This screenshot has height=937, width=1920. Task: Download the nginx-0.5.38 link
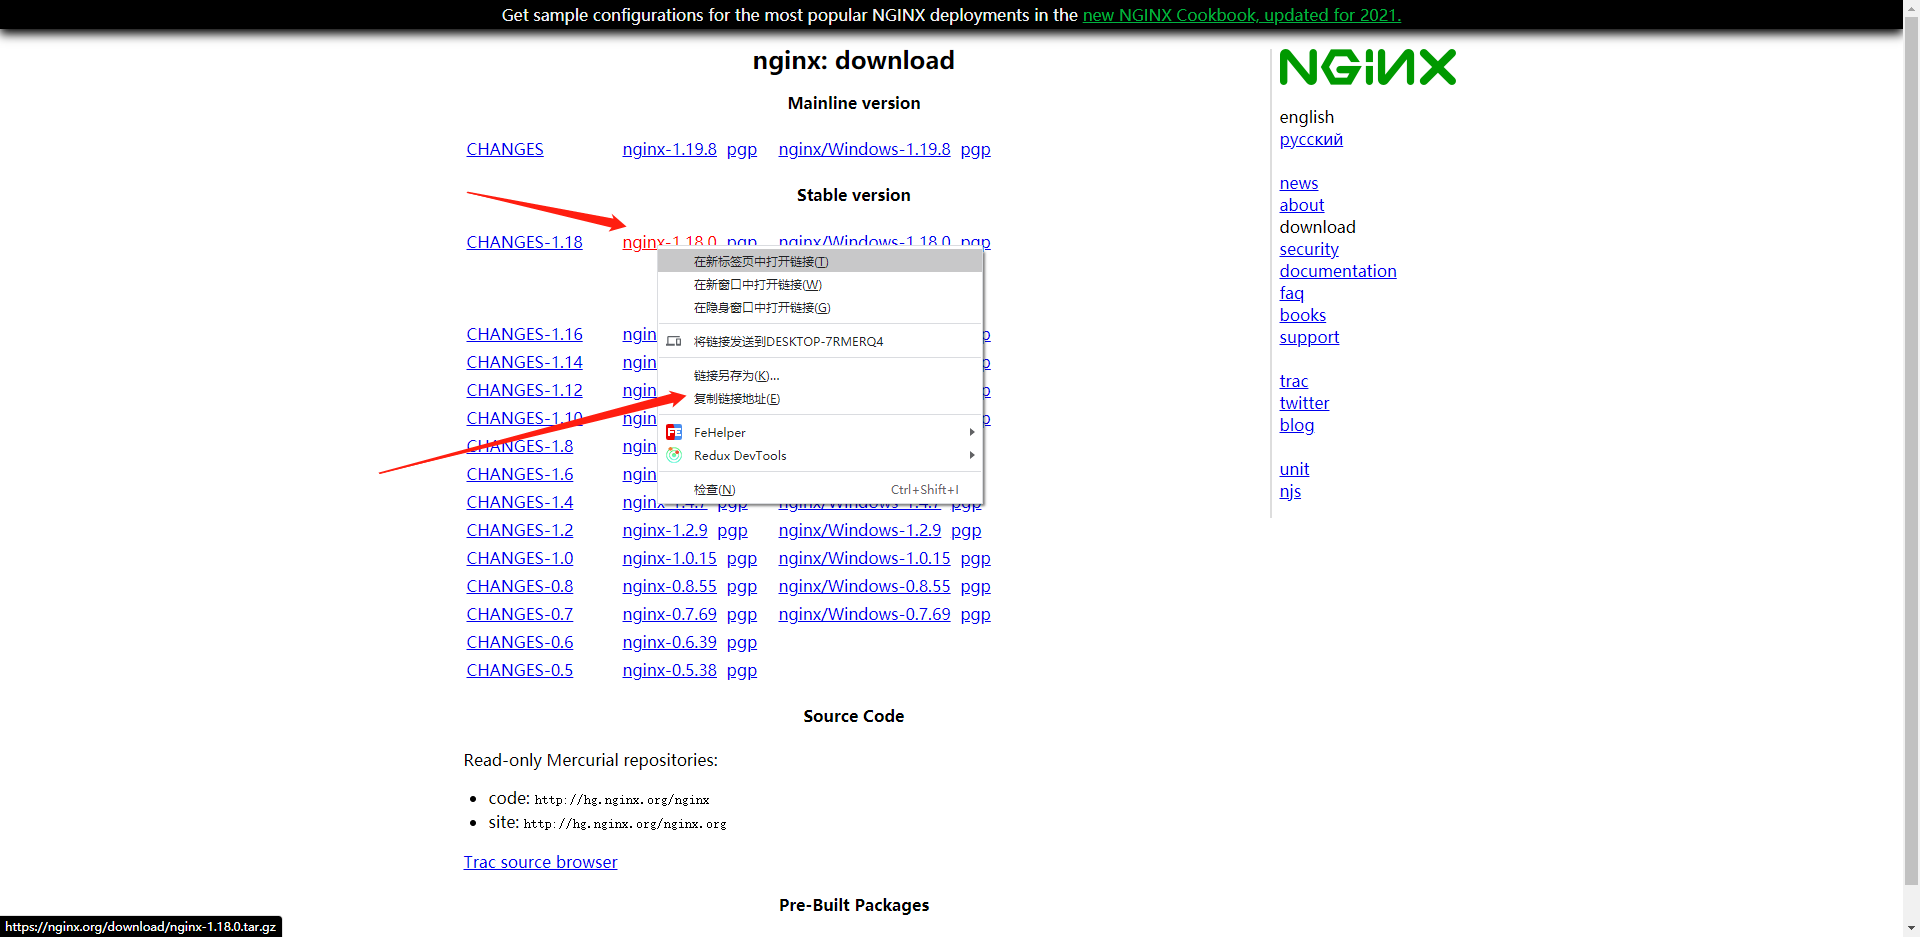[x=669, y=670]
